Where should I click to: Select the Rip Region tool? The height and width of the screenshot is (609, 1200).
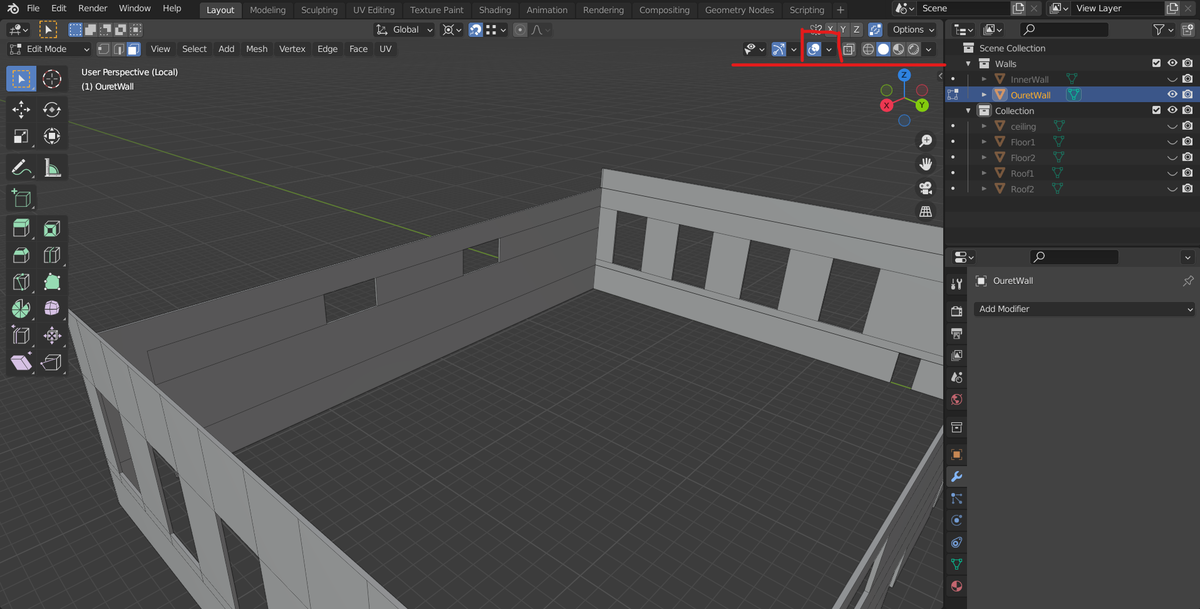coord(52,362)
